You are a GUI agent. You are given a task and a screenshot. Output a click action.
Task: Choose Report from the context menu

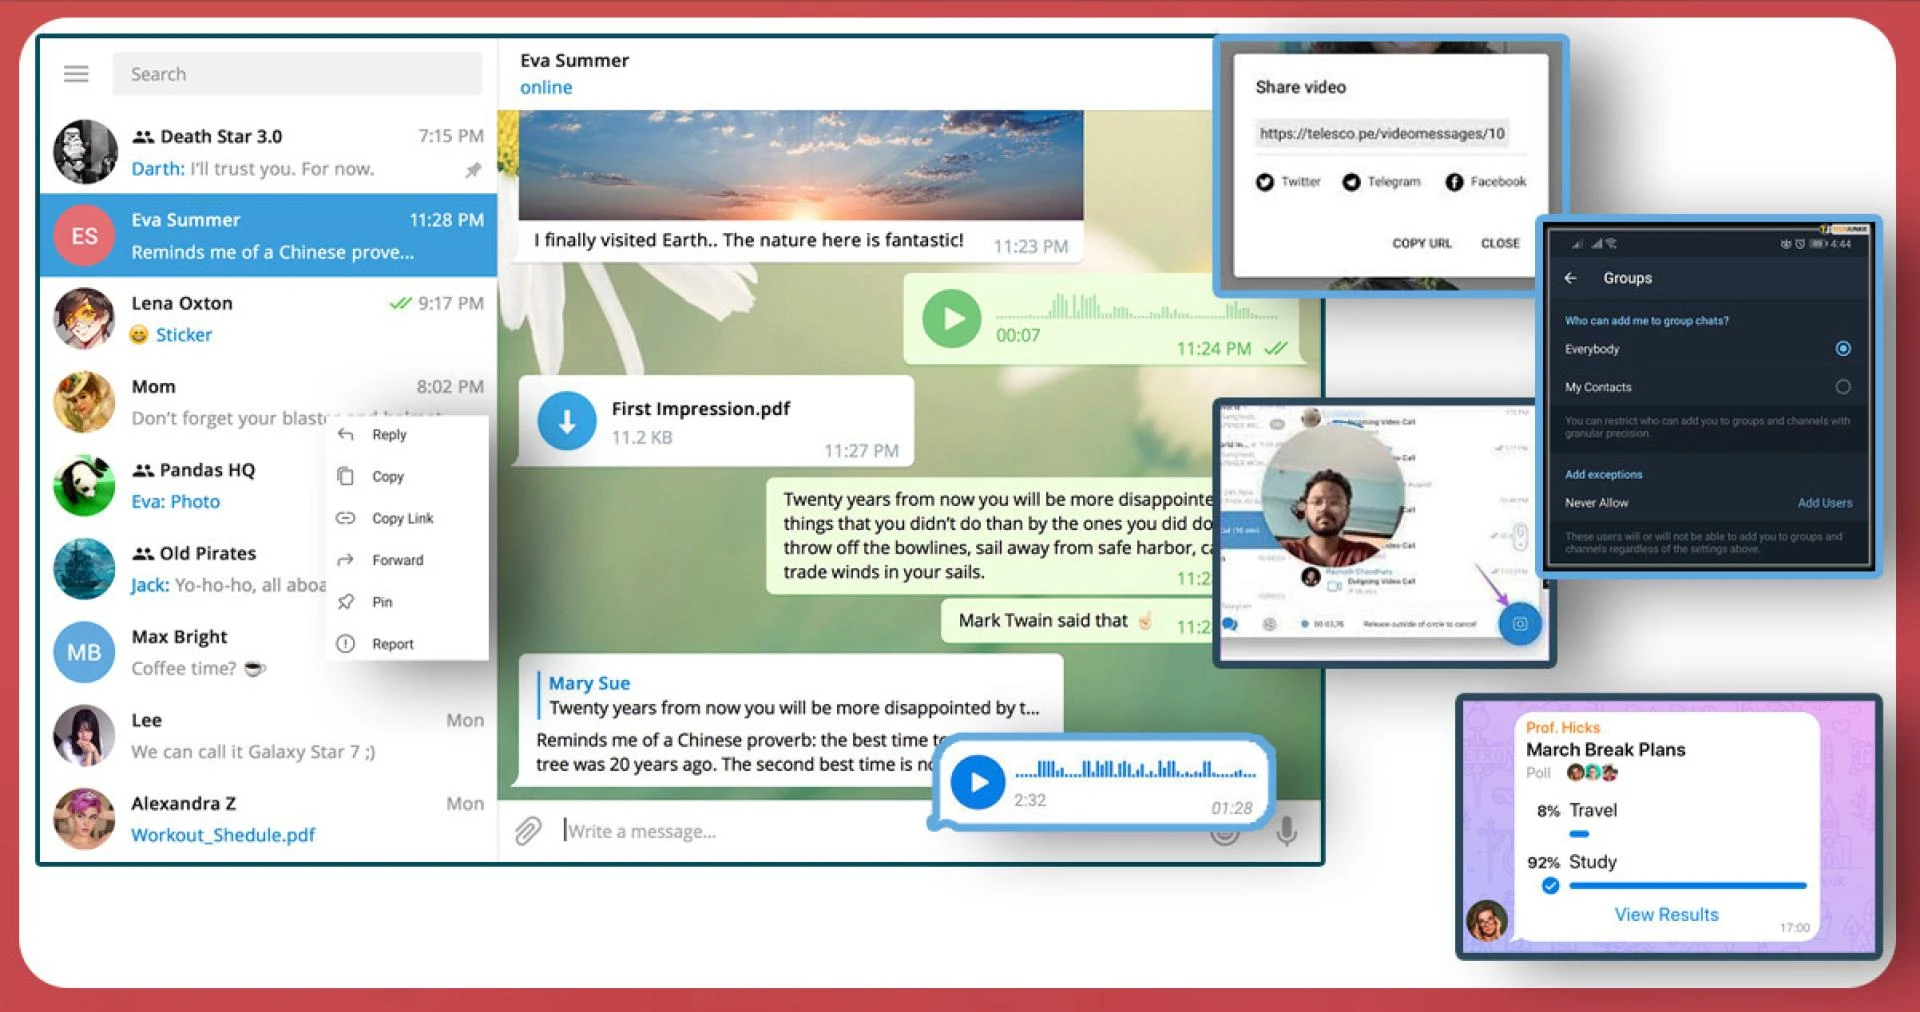[x=407, y=644]
